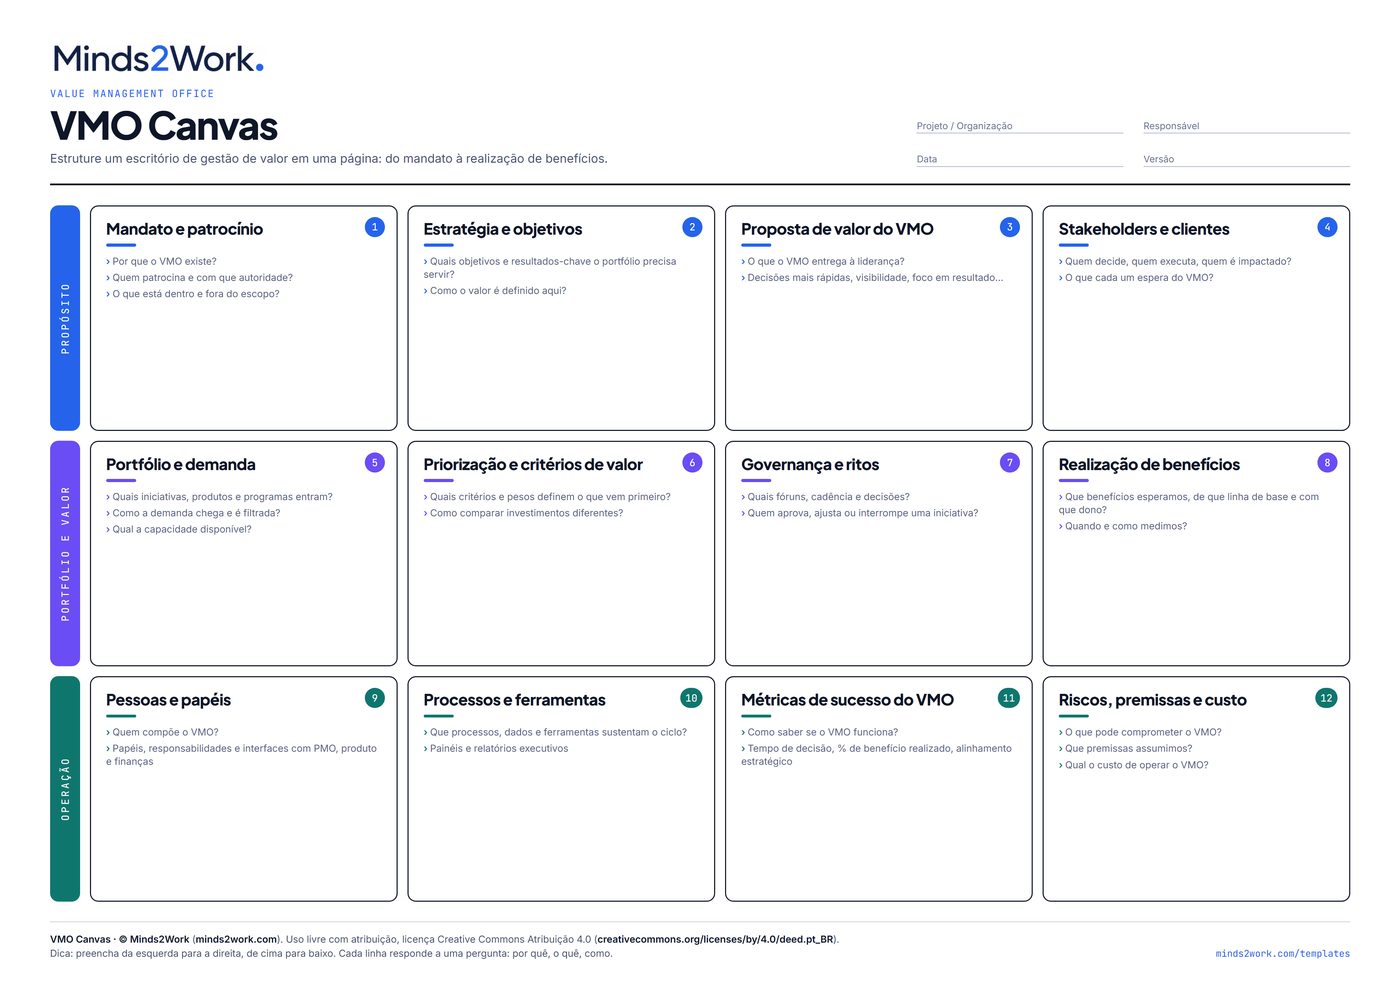Image resolution: width=1400 pixels, height=991 pixels.
Task: Click the purple number 6 Priorização badge
Action: click(692, 462)
